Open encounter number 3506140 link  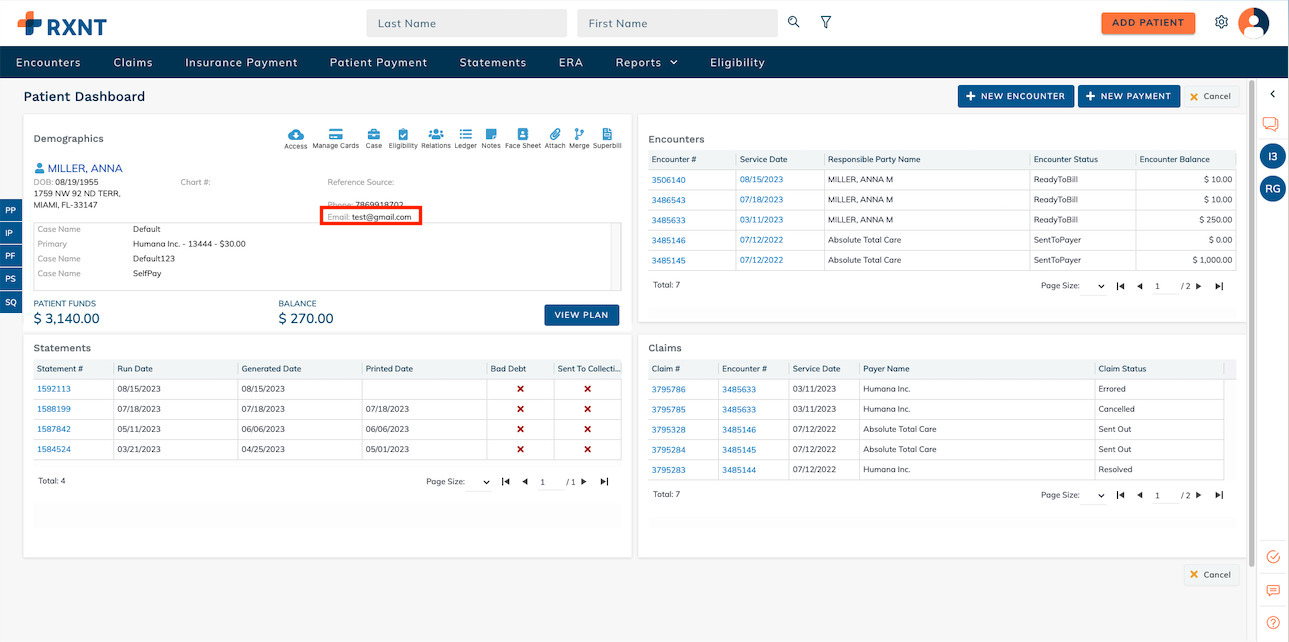coord(669,180)
